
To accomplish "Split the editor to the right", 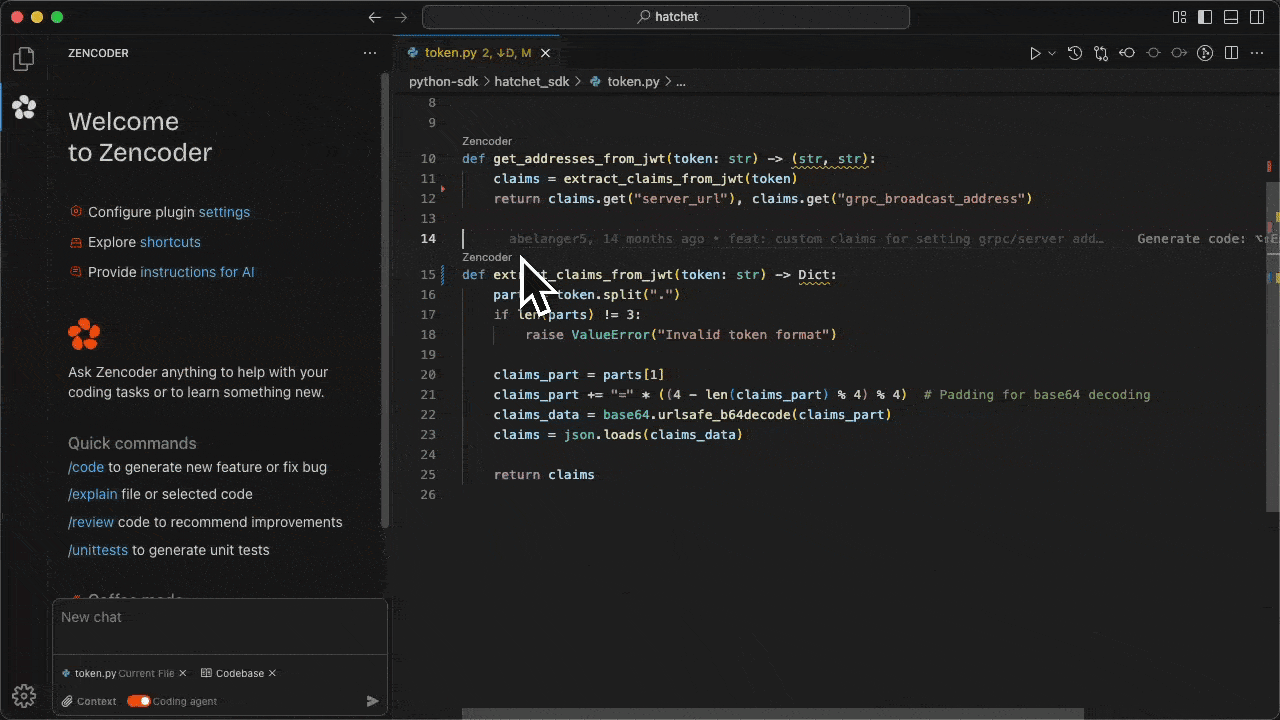I will 1231,53.
